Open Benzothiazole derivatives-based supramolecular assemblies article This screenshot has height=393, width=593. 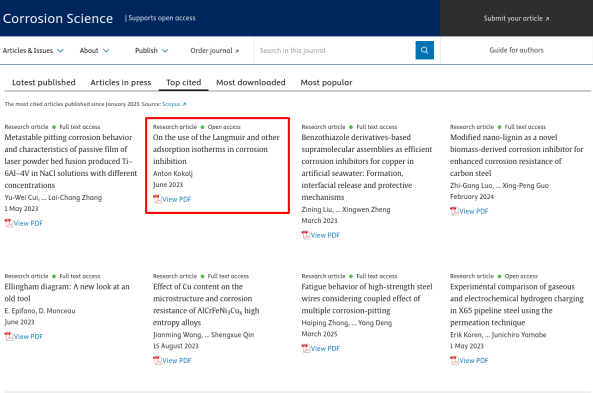pos(366,167)
